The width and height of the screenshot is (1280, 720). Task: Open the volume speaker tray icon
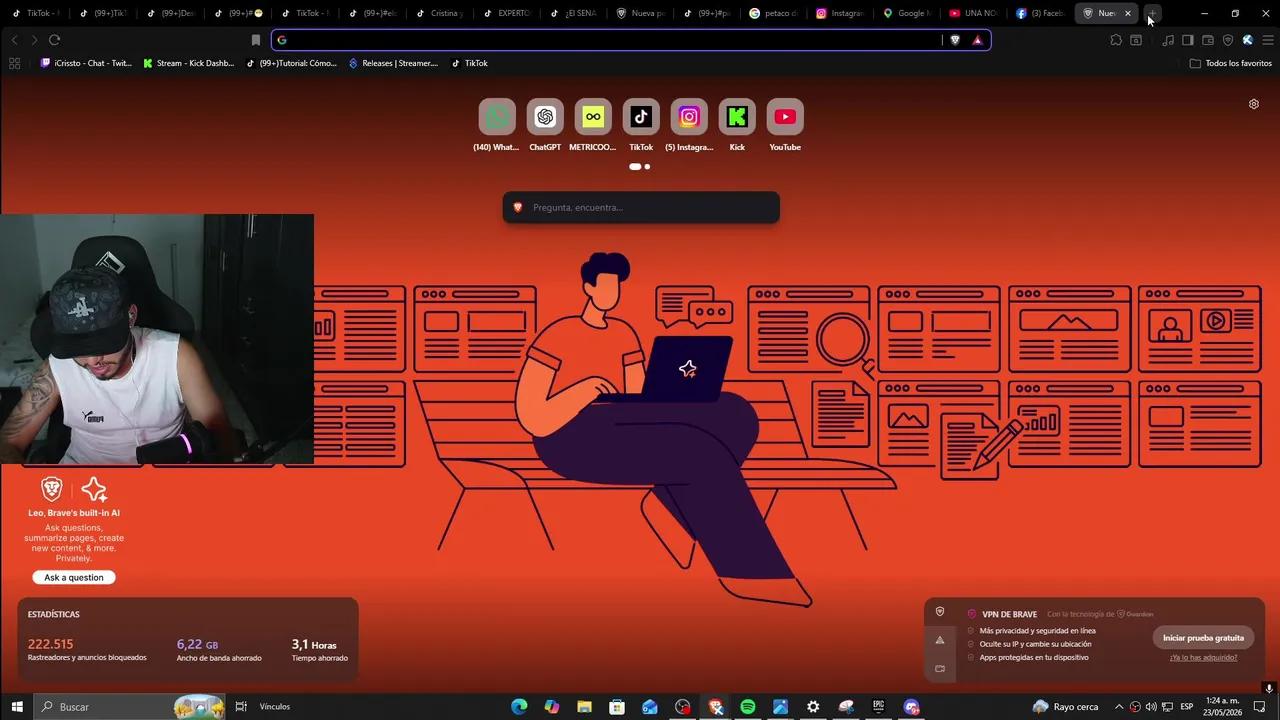1151,707
